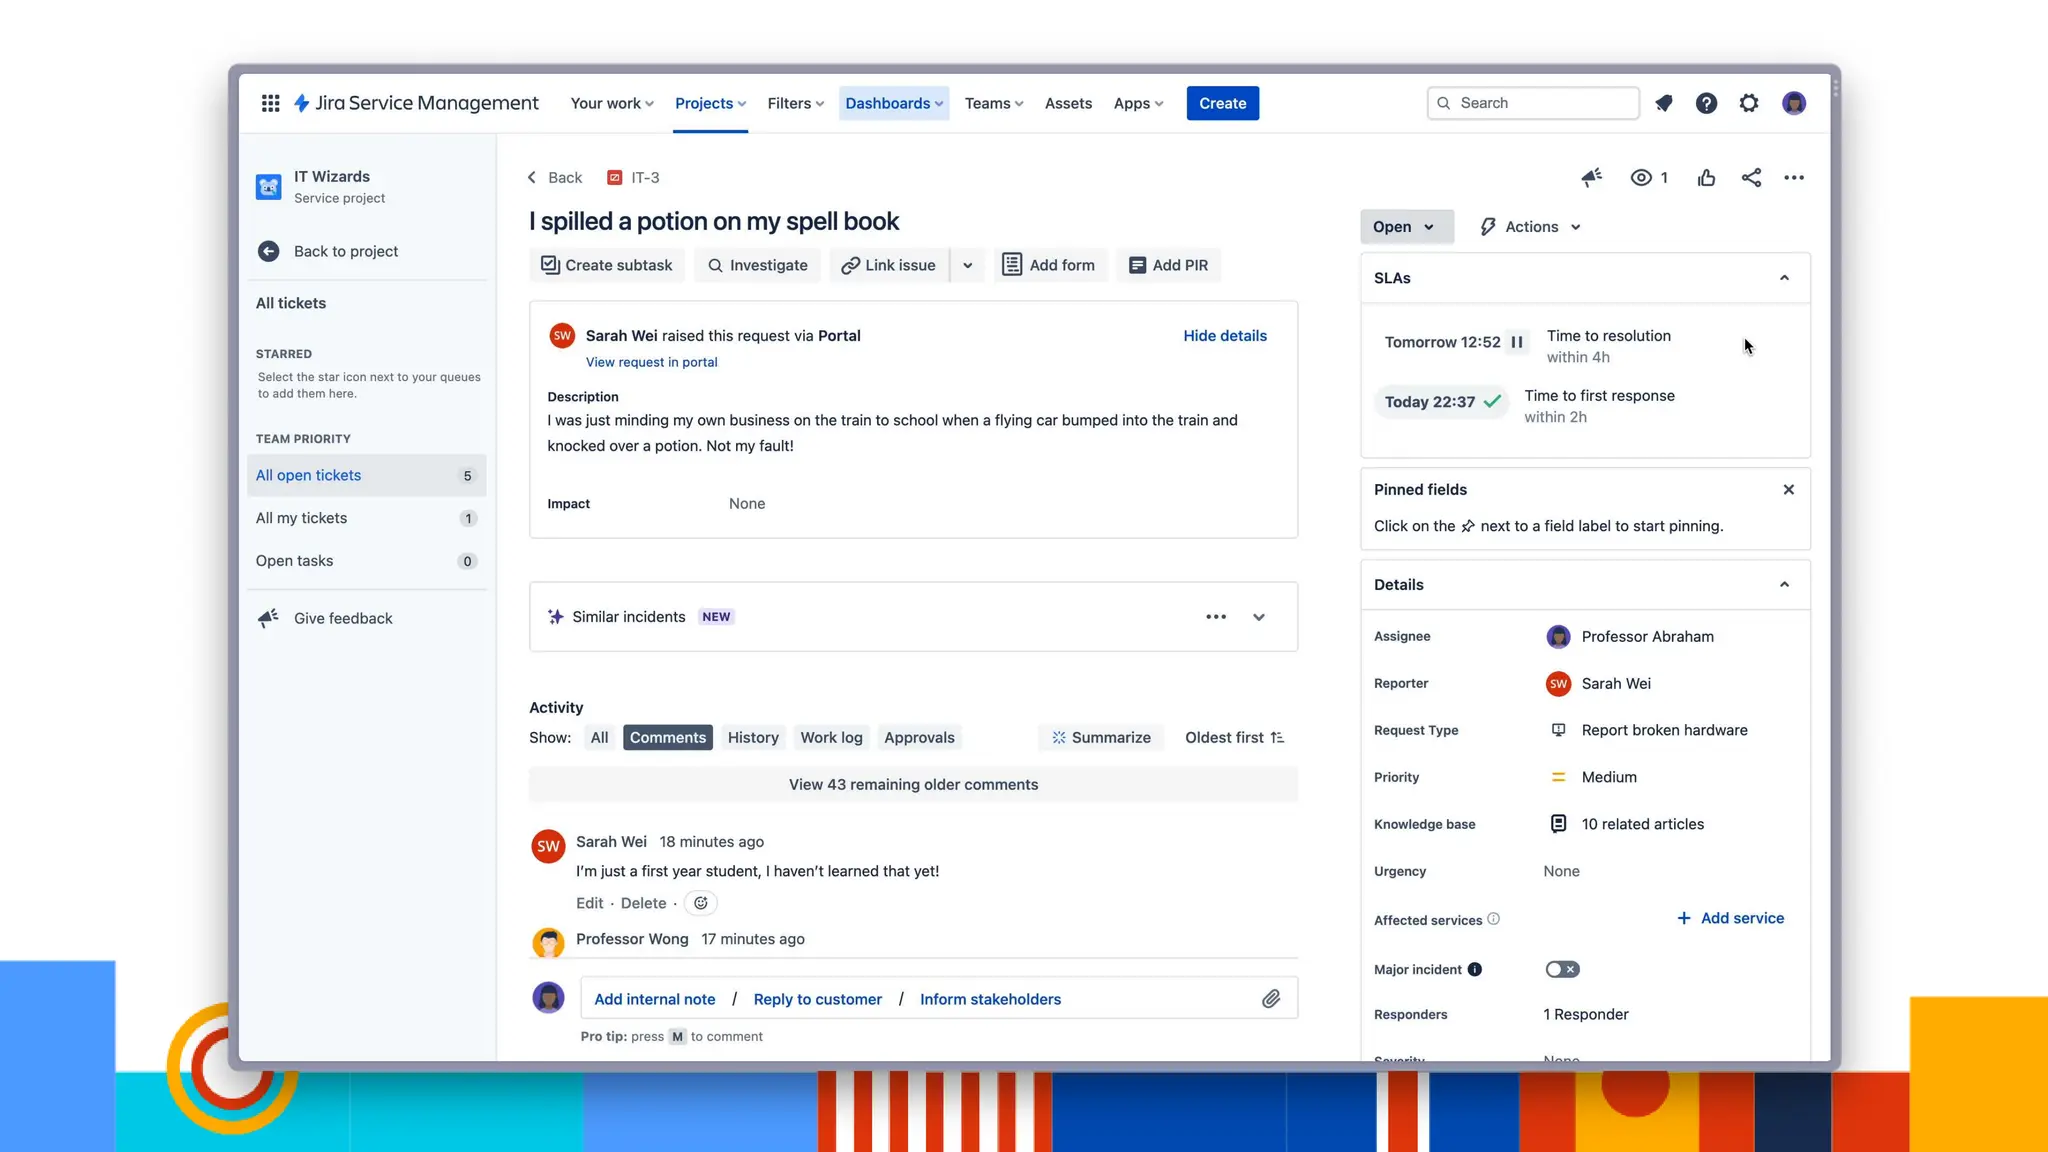Click in the Search field
The width and height of the screenshot is (2048, 1152).
click(1540, 103)
